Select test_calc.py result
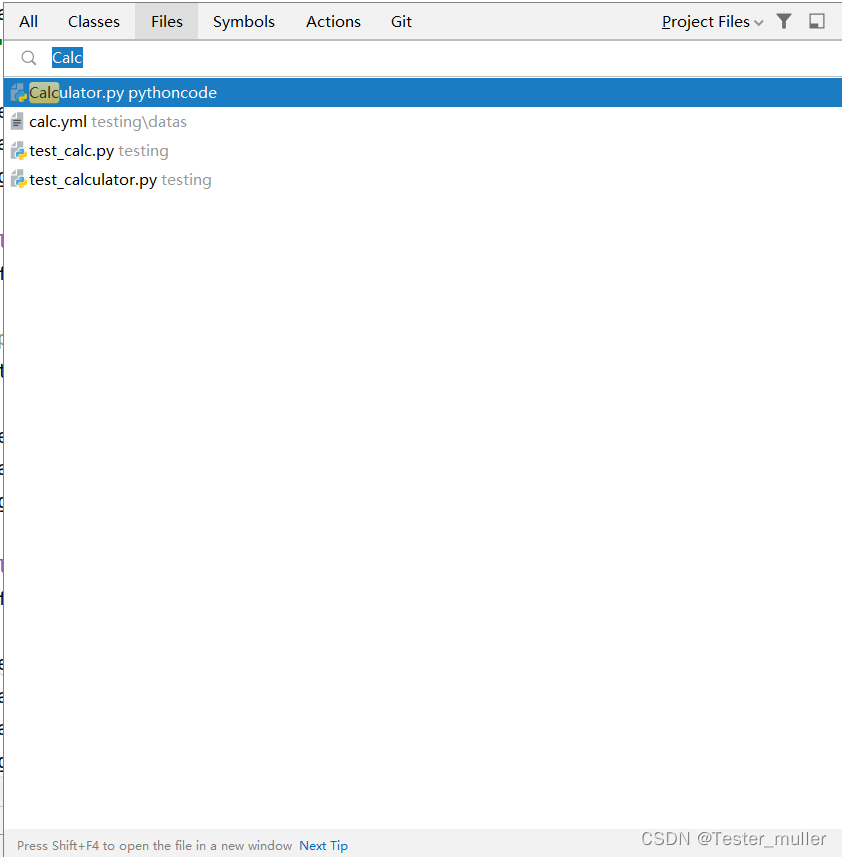842x857 pixels. pyautogui.click(x=423, y=150)
